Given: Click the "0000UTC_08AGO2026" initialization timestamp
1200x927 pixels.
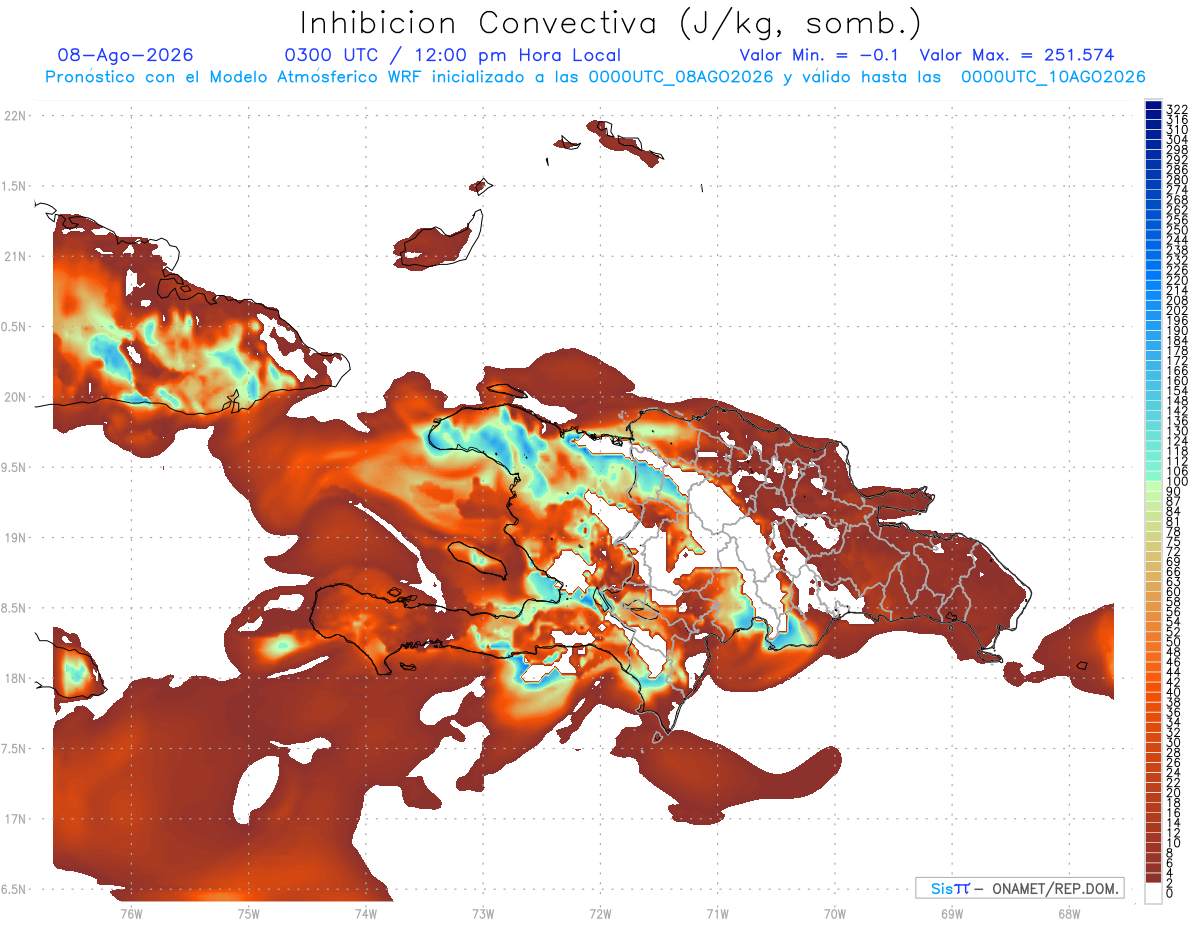Looking at the screenshot, I should point(681,77).
